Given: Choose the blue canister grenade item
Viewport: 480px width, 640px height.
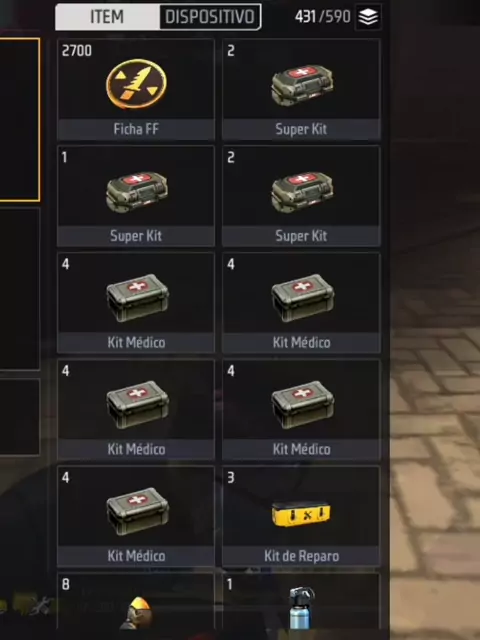Looking at the screenshot, I should 301,607.
